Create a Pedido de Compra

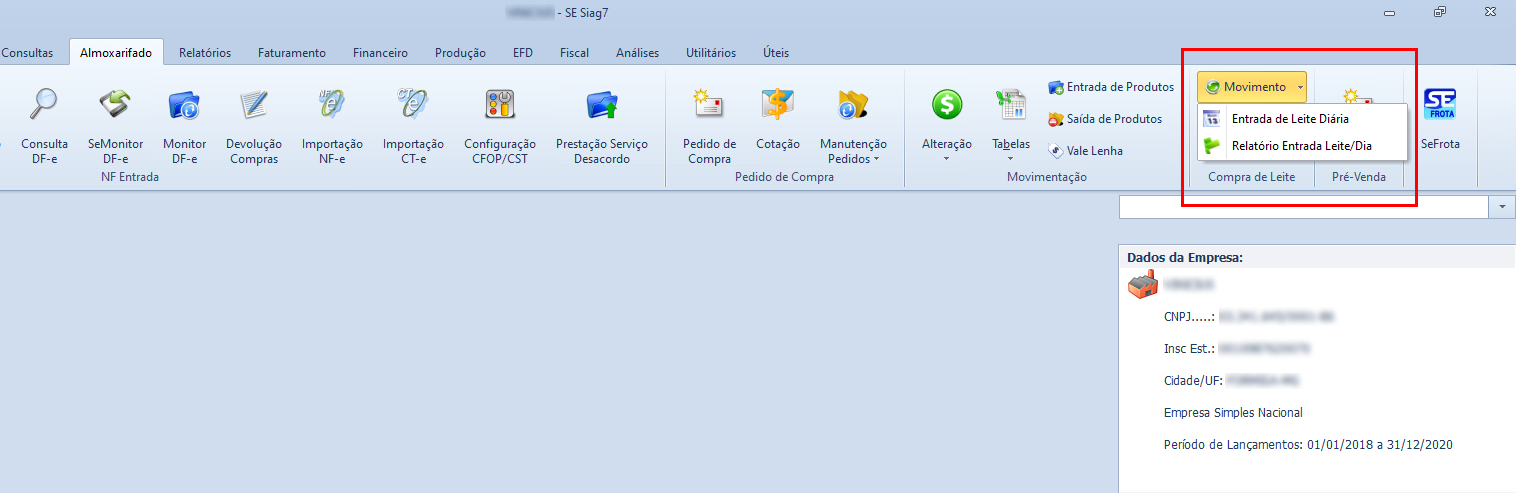pos(709,119)
